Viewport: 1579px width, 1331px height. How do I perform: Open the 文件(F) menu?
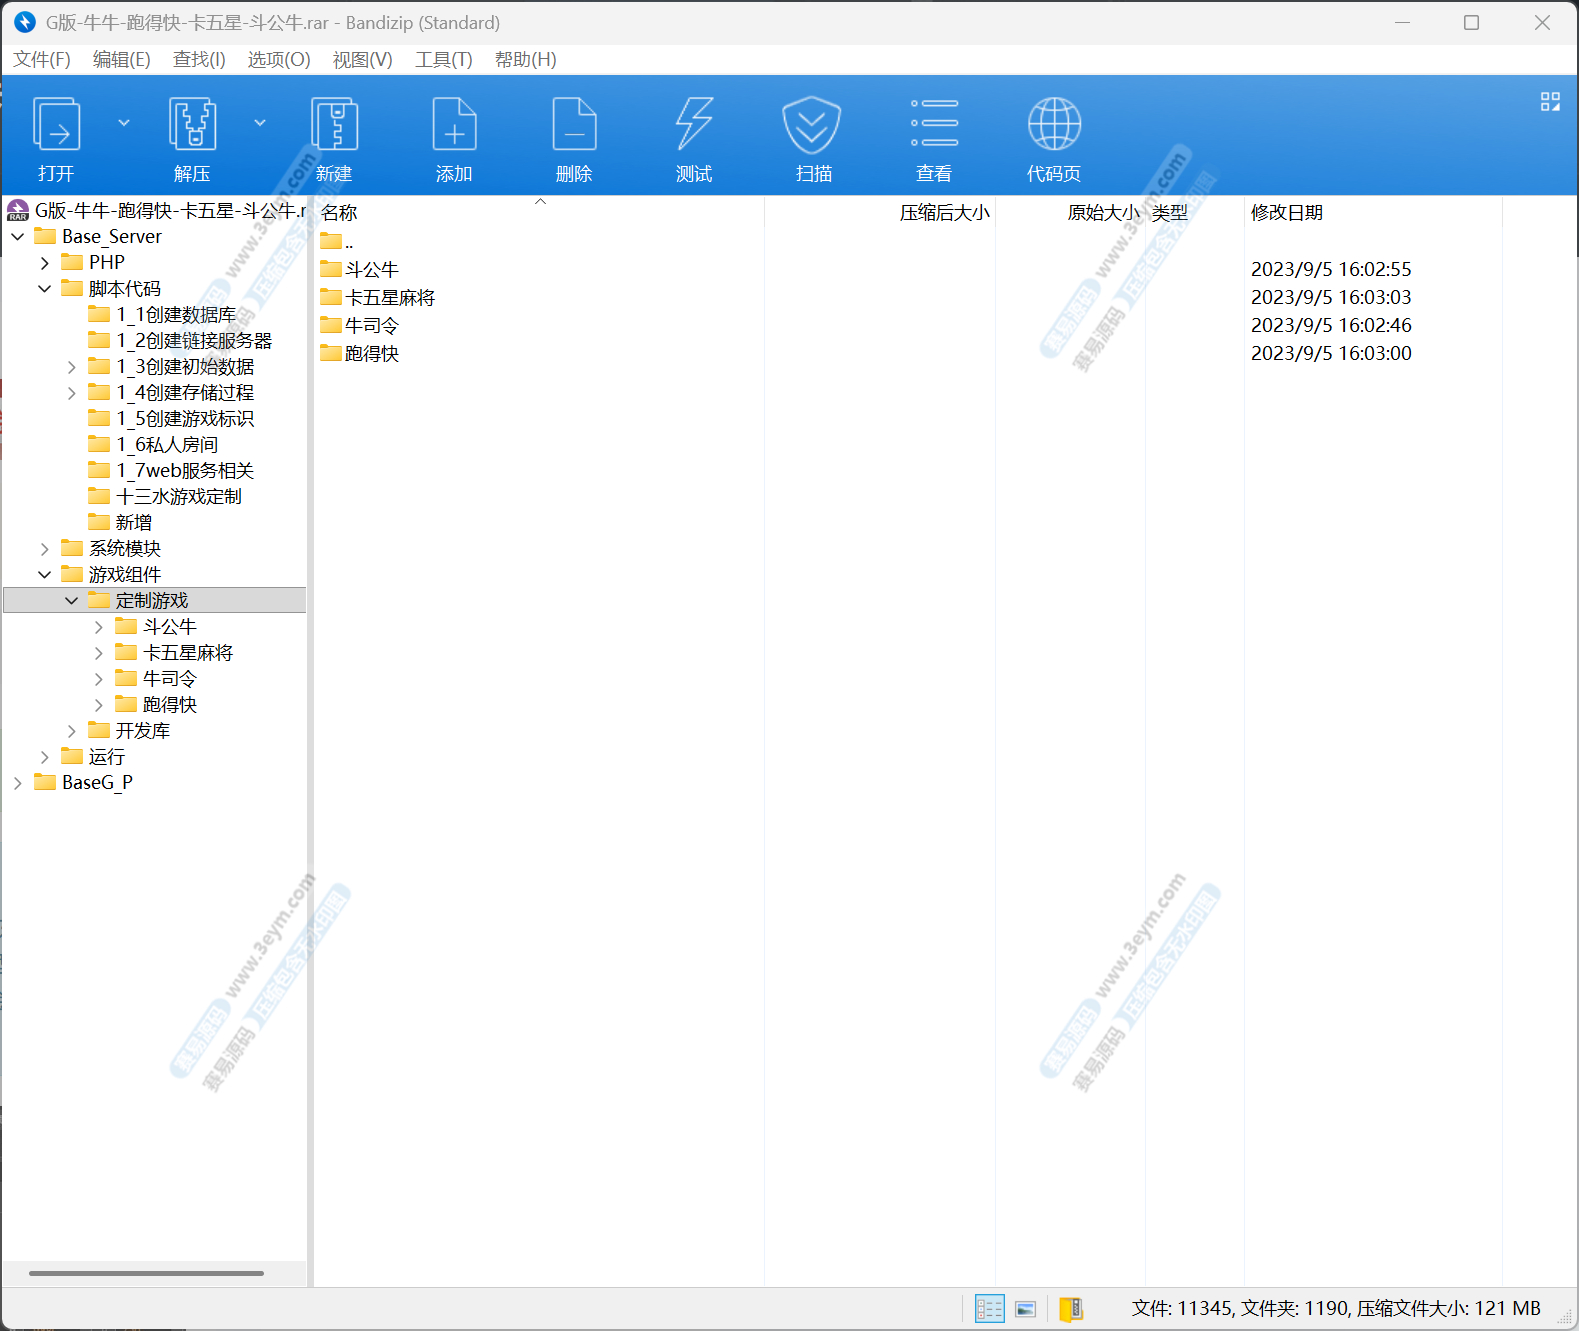click(x=42, y=60)
